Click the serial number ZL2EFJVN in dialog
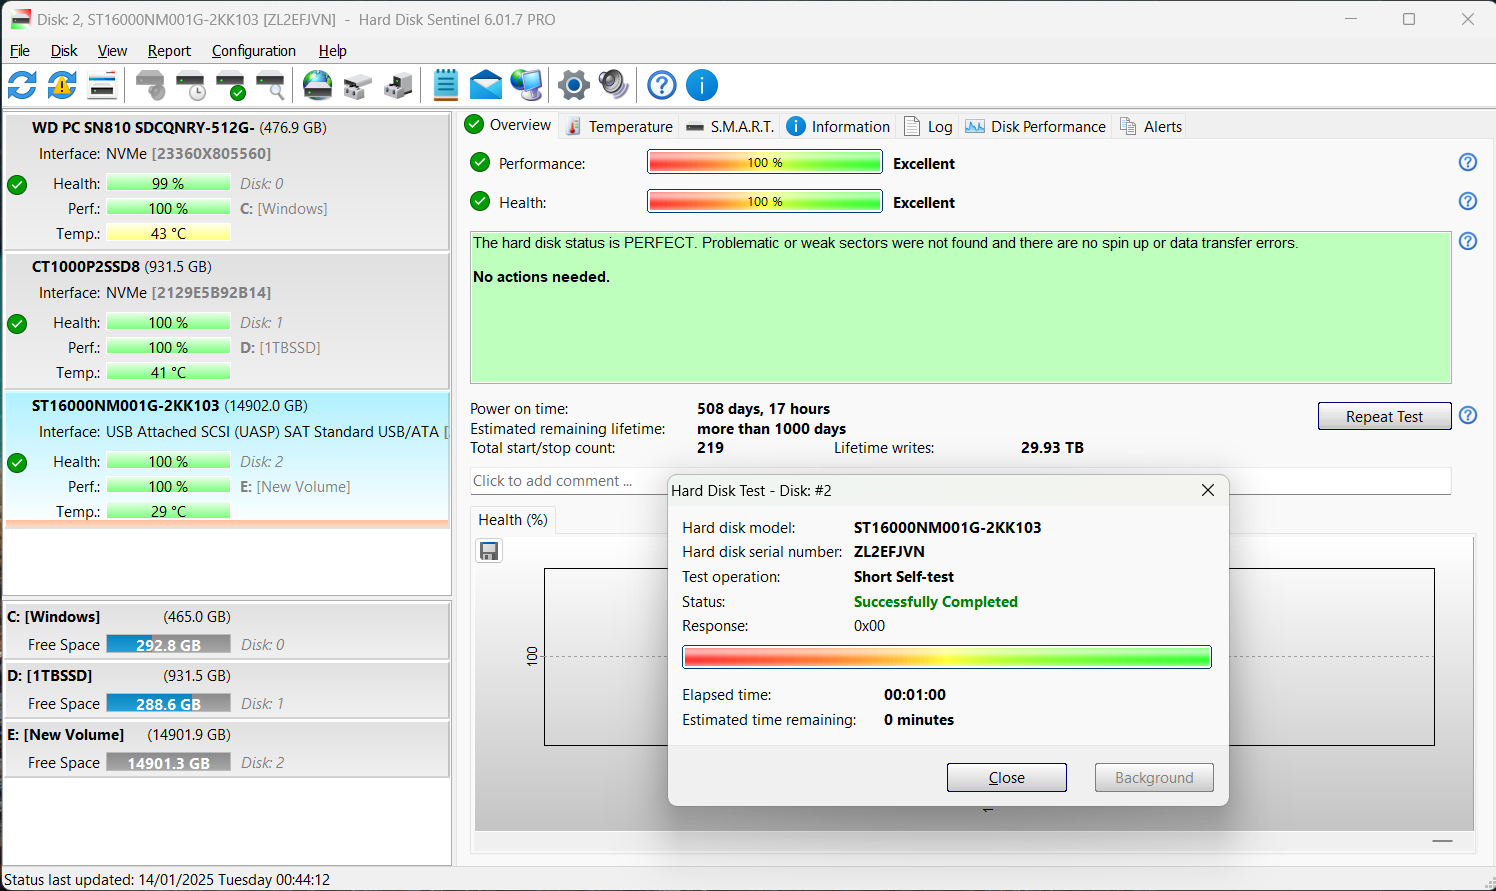1496x891 pixels. tap(889, 552)
